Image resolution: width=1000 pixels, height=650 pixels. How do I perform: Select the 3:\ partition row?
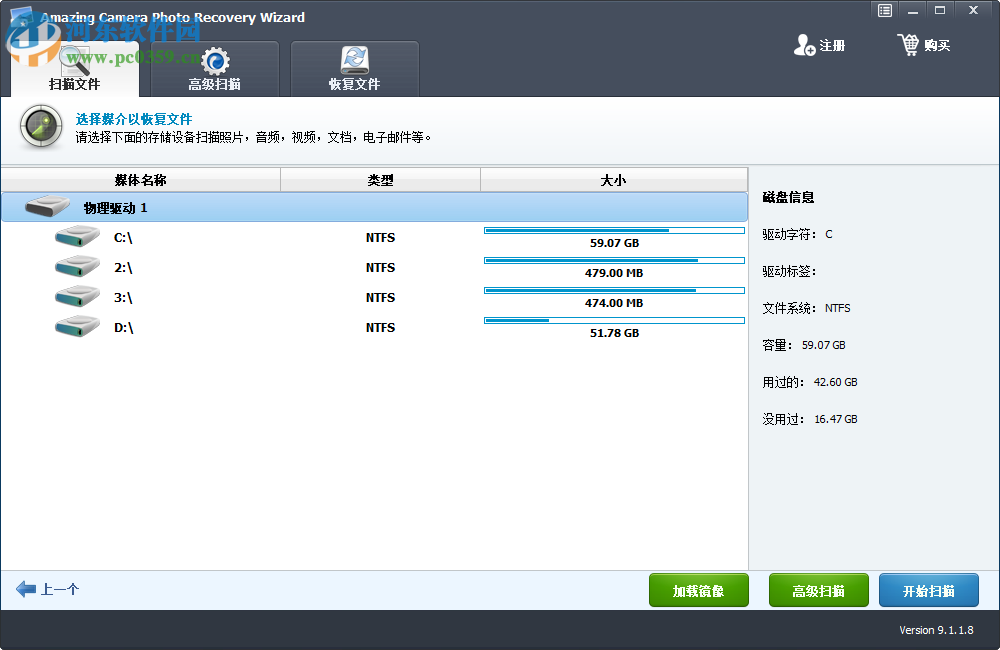(200, 297)
